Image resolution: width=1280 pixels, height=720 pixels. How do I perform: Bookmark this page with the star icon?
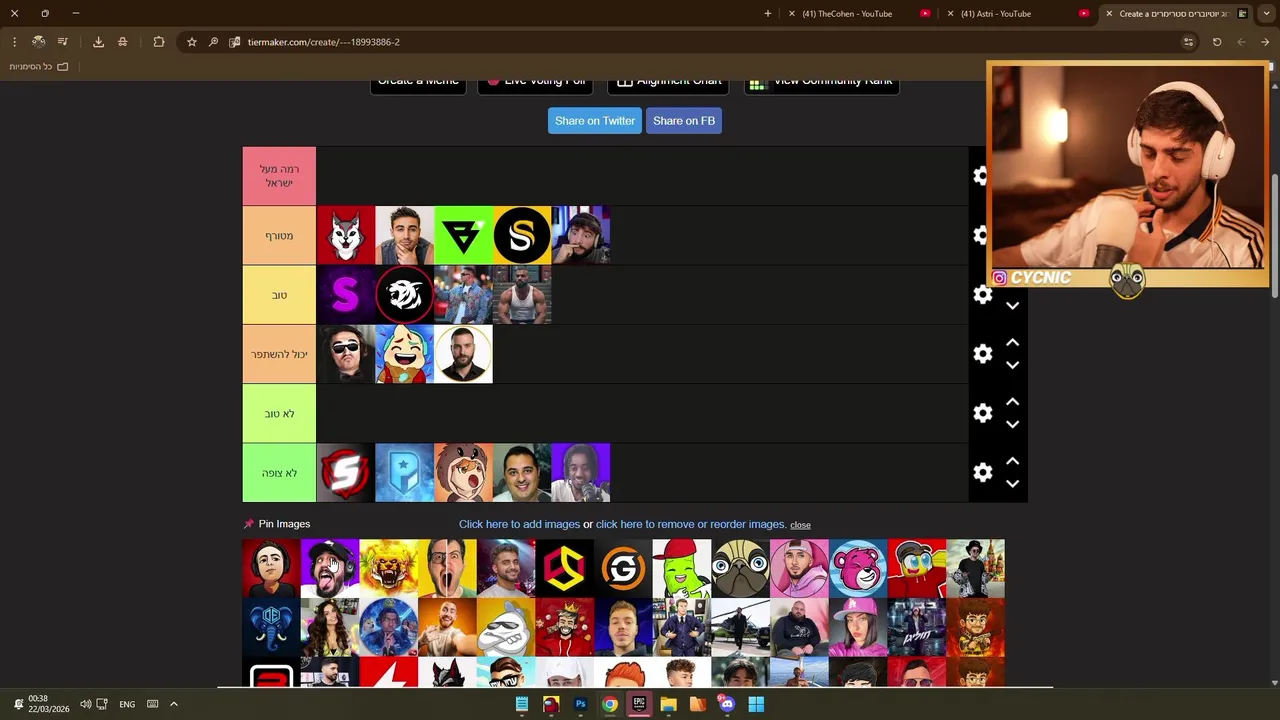pyautogui.click(x=192, y=42)
